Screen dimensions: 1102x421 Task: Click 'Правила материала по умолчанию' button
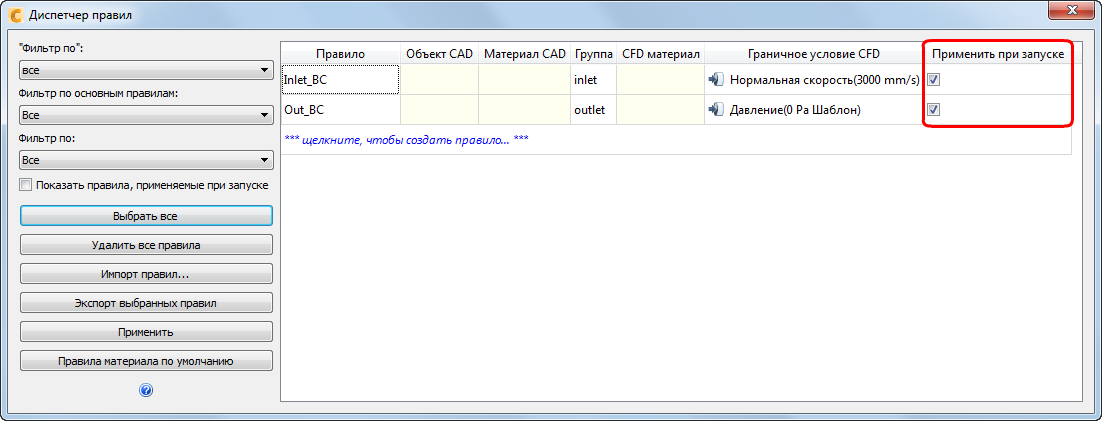(x=146, y=361)
